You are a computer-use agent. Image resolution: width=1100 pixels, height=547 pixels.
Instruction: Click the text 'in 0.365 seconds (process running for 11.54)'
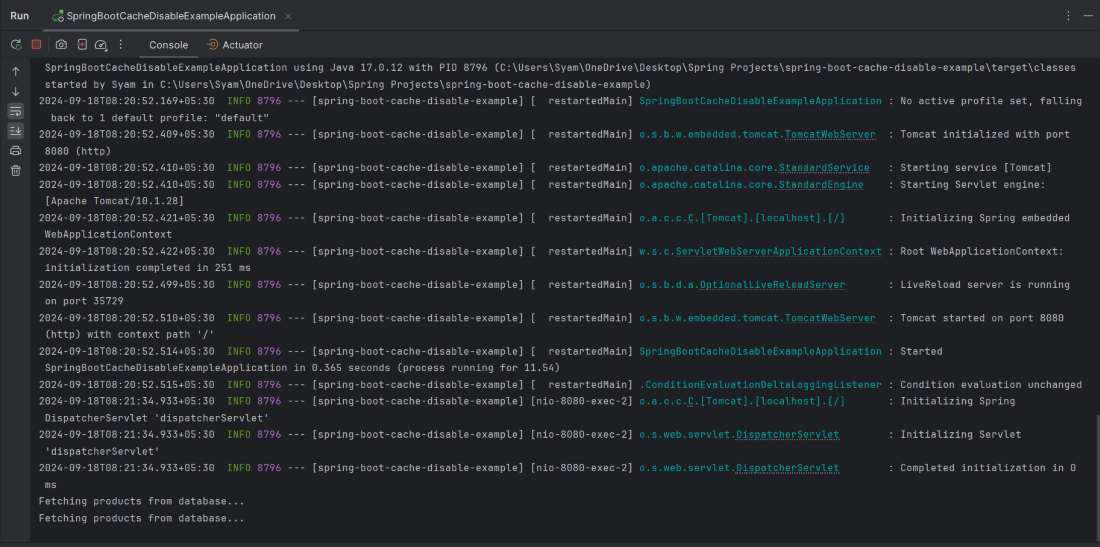coord(427,368)
